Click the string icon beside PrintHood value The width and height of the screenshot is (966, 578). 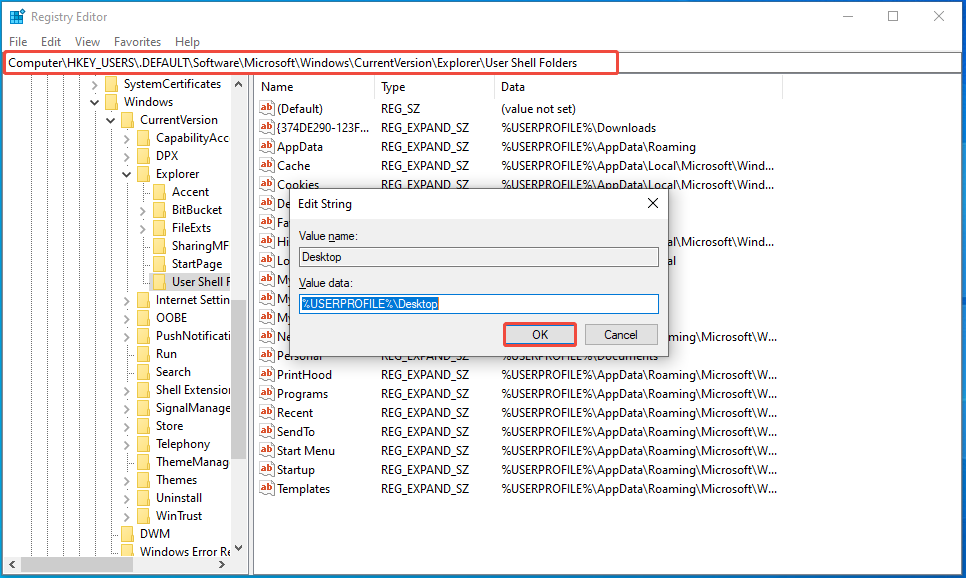point(266,374)
